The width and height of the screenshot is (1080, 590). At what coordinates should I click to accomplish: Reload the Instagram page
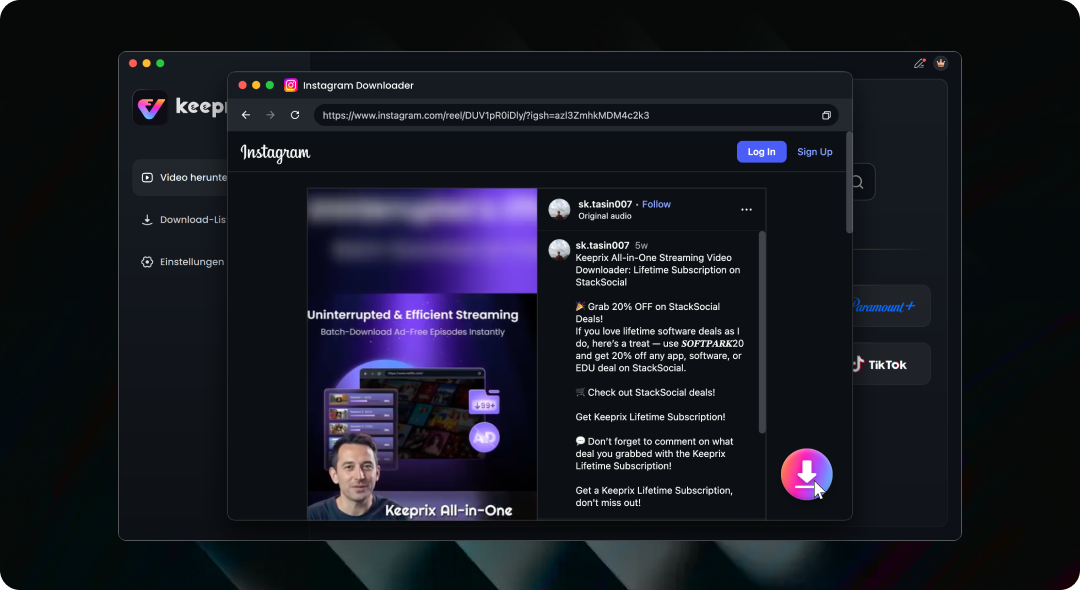click(x=295, y=115)
